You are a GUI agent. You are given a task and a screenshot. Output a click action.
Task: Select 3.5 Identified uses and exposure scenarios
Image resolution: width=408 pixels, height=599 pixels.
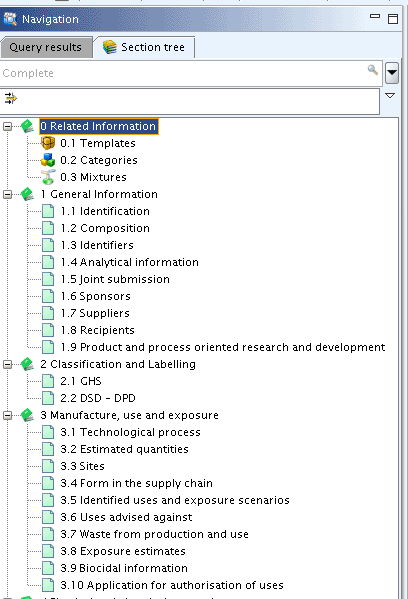pyautogui.click(x=175, y=500)
